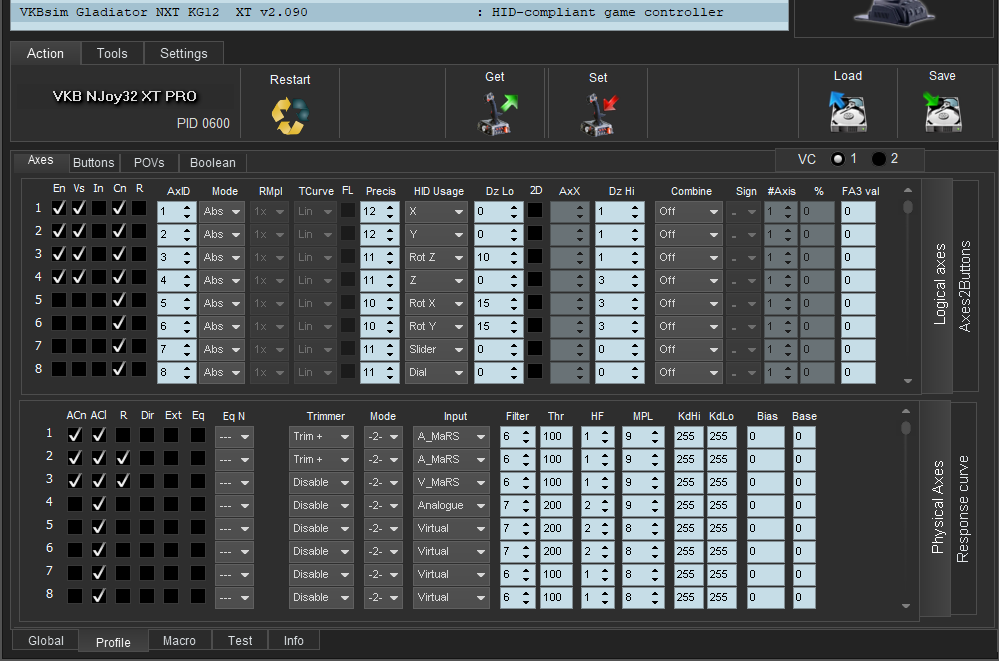This screenshot has width=999, height=661.
Task: Click Base field for physical axis 7
Action: [804, 574]
